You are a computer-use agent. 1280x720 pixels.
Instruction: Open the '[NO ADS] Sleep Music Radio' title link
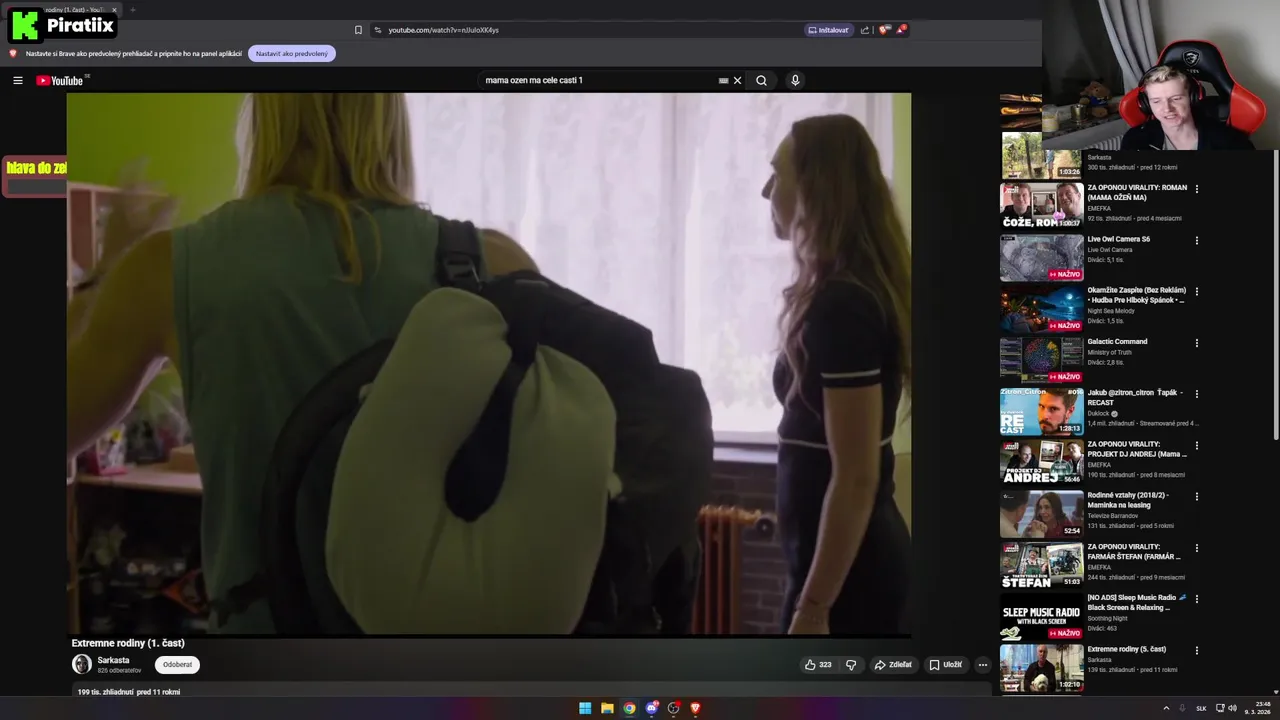point(1137,603)
